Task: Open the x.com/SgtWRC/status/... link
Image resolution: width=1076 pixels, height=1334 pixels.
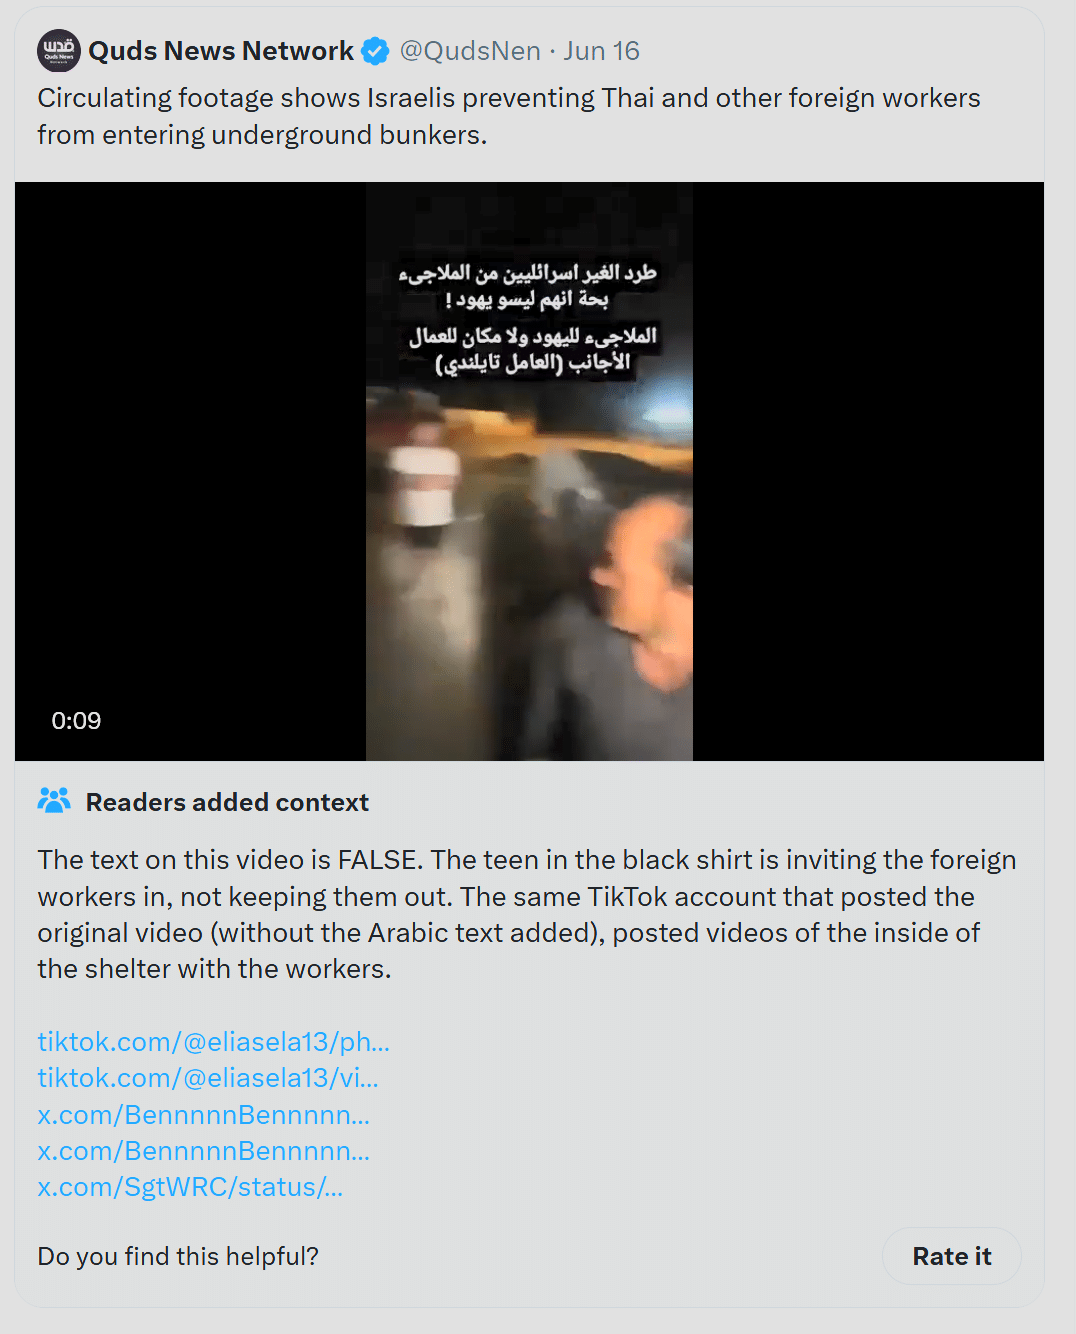Action: [x=190, y=1187]
